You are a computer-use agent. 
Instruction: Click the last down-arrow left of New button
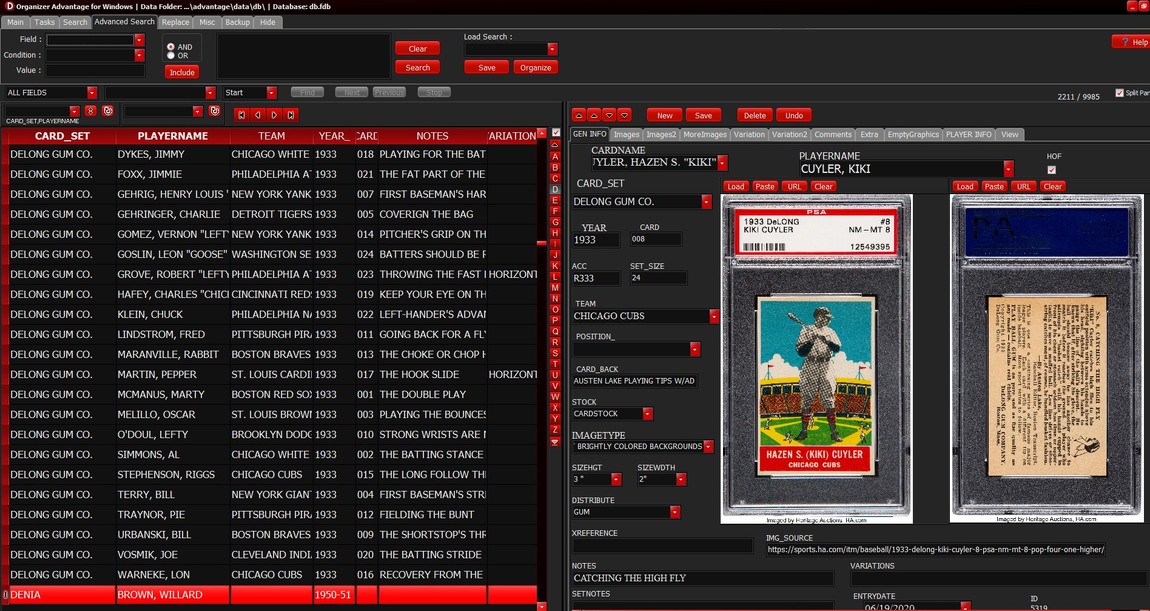(624, 115)
